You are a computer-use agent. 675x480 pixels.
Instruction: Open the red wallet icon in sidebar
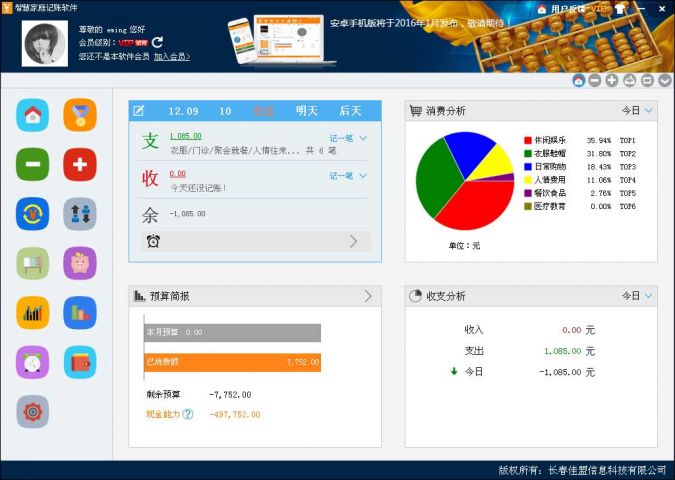[80, 361]
